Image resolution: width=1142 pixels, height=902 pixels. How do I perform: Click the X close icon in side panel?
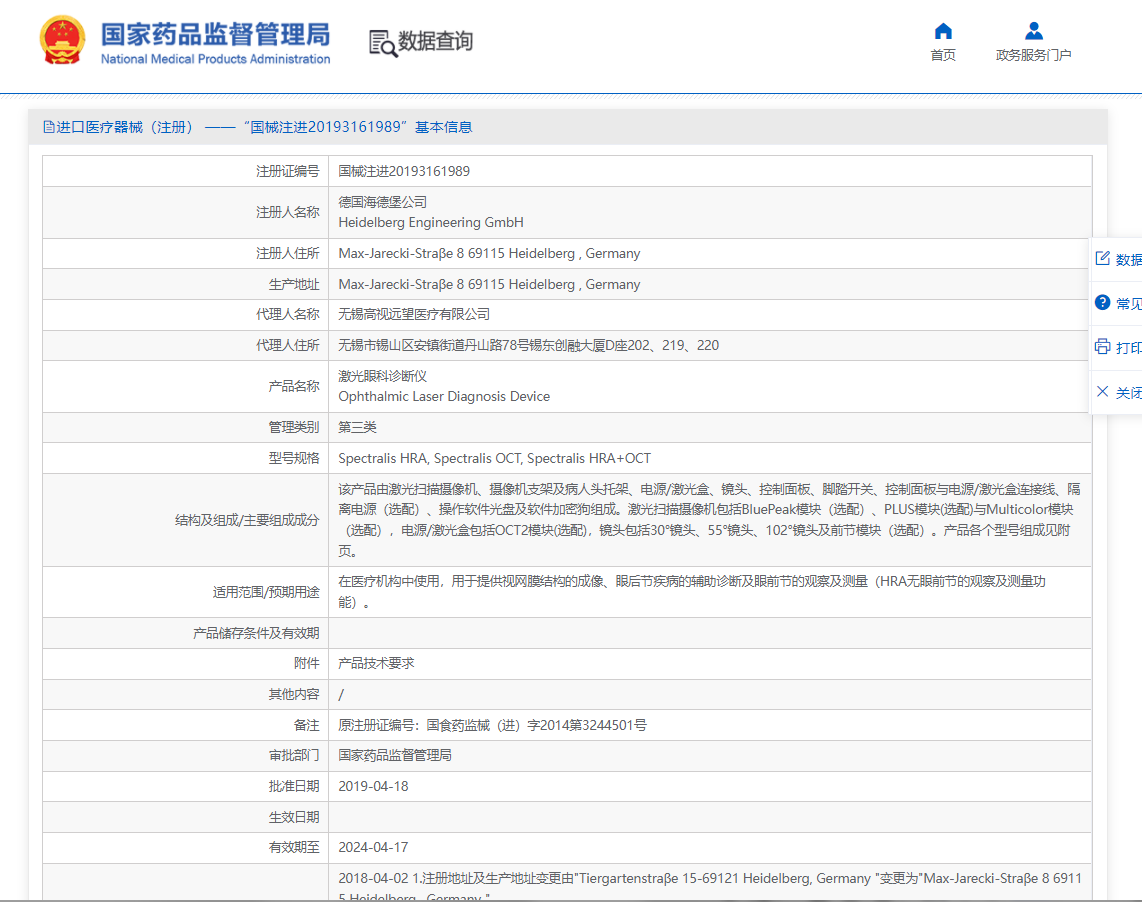coord(1103,391)
